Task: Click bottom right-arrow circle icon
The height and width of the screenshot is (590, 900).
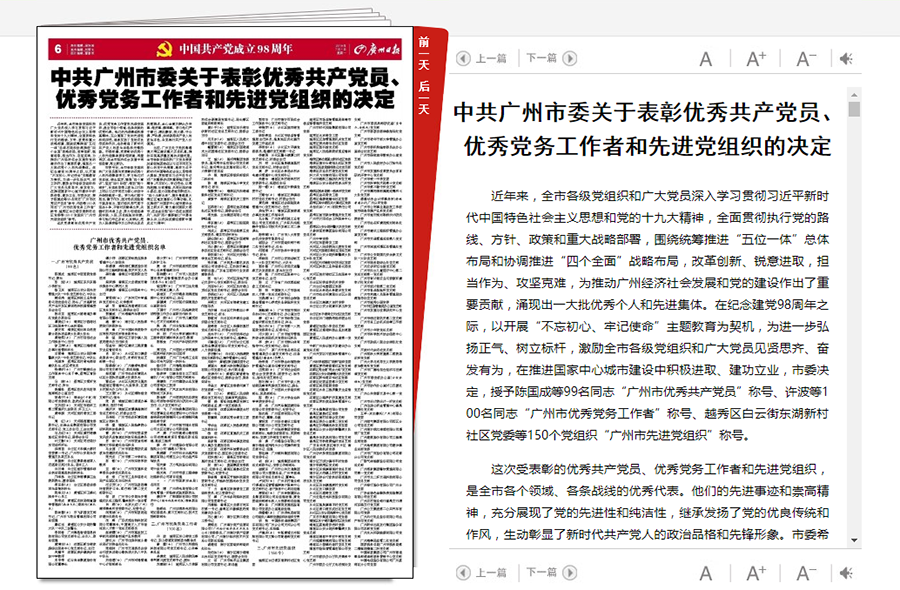Action: pos(570,573)
